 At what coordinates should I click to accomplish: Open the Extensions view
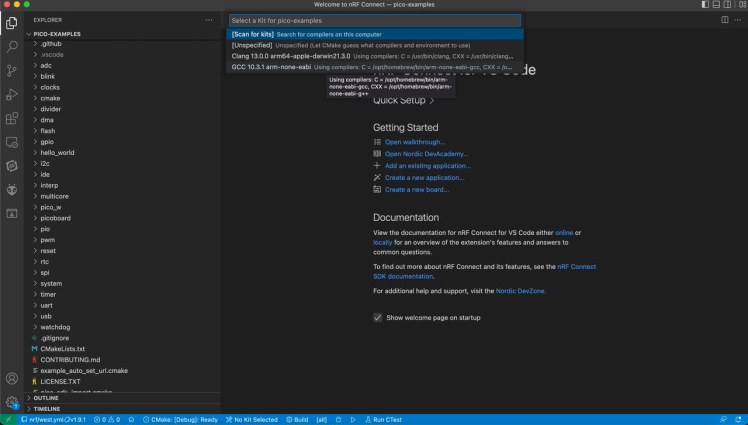pyautogui.click(x=12, y=118)
